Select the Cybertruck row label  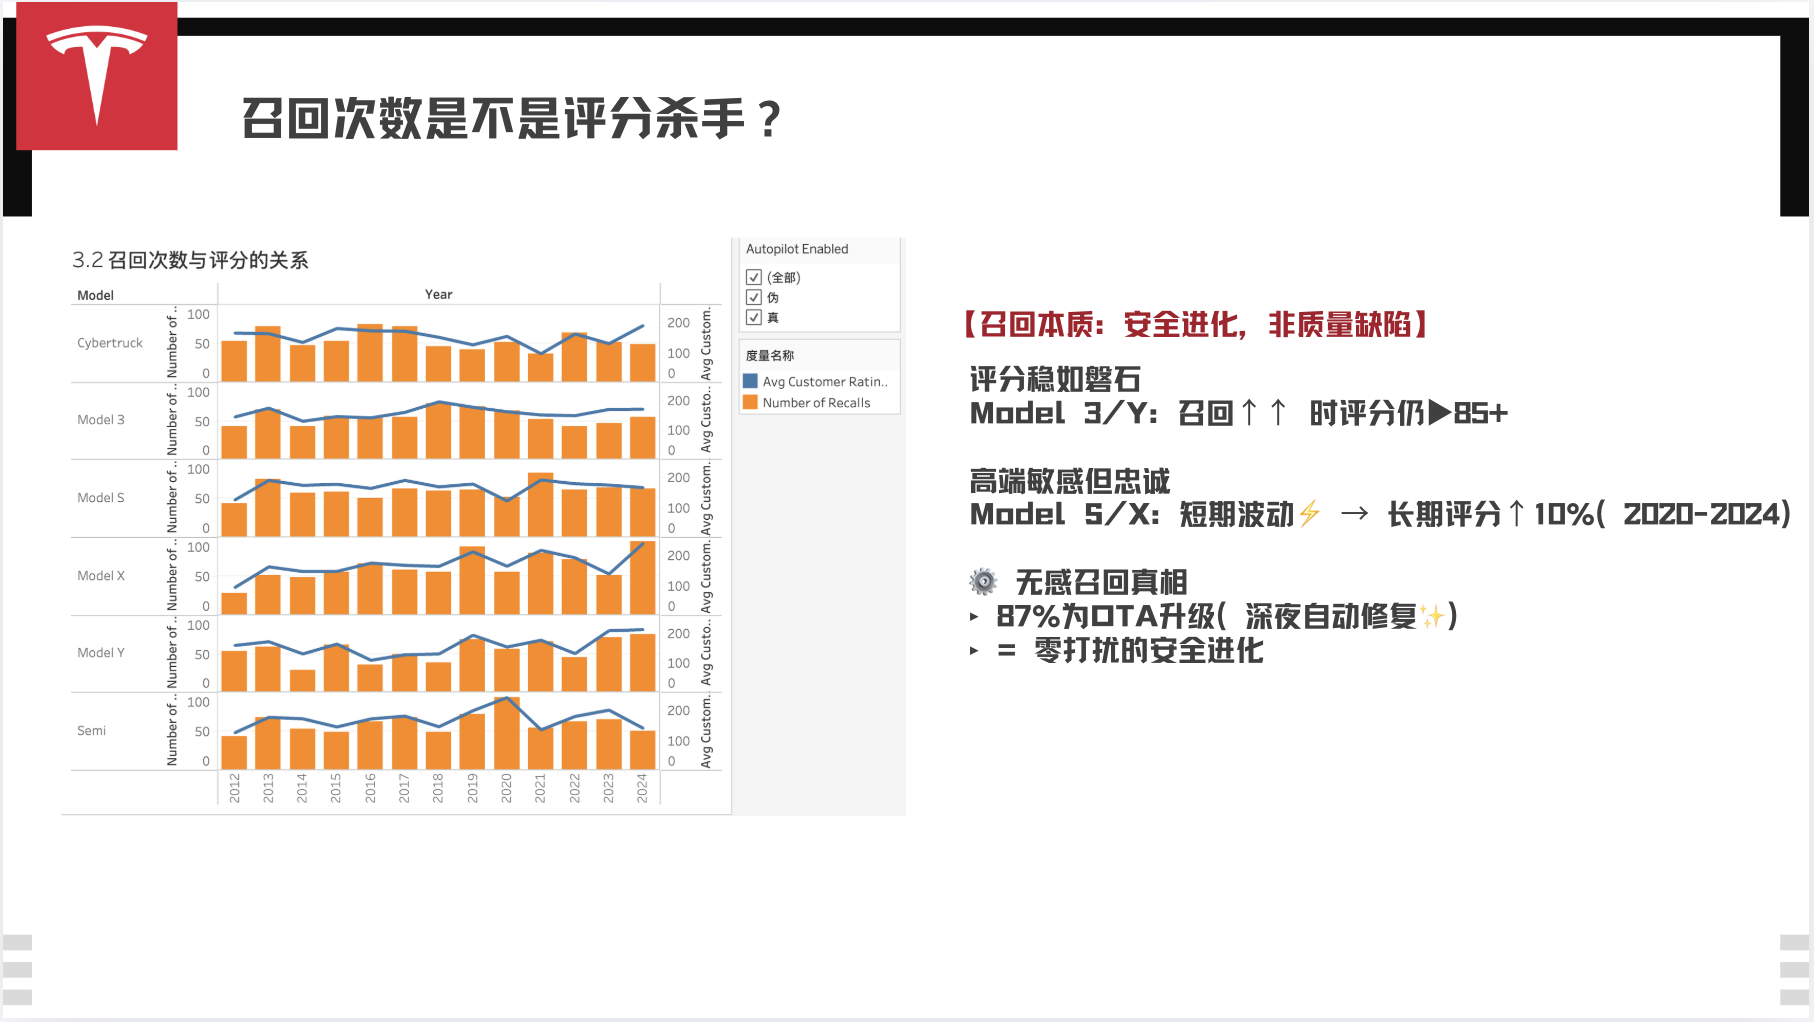[x=110, y=343]
